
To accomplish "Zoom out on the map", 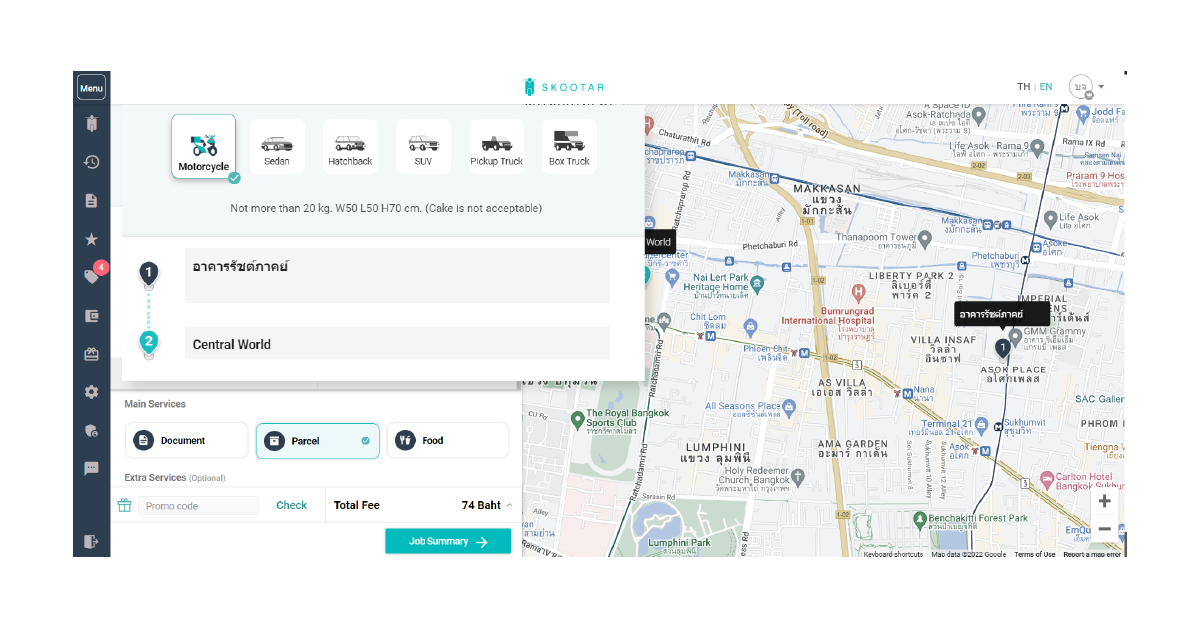I will (1104, 529).
